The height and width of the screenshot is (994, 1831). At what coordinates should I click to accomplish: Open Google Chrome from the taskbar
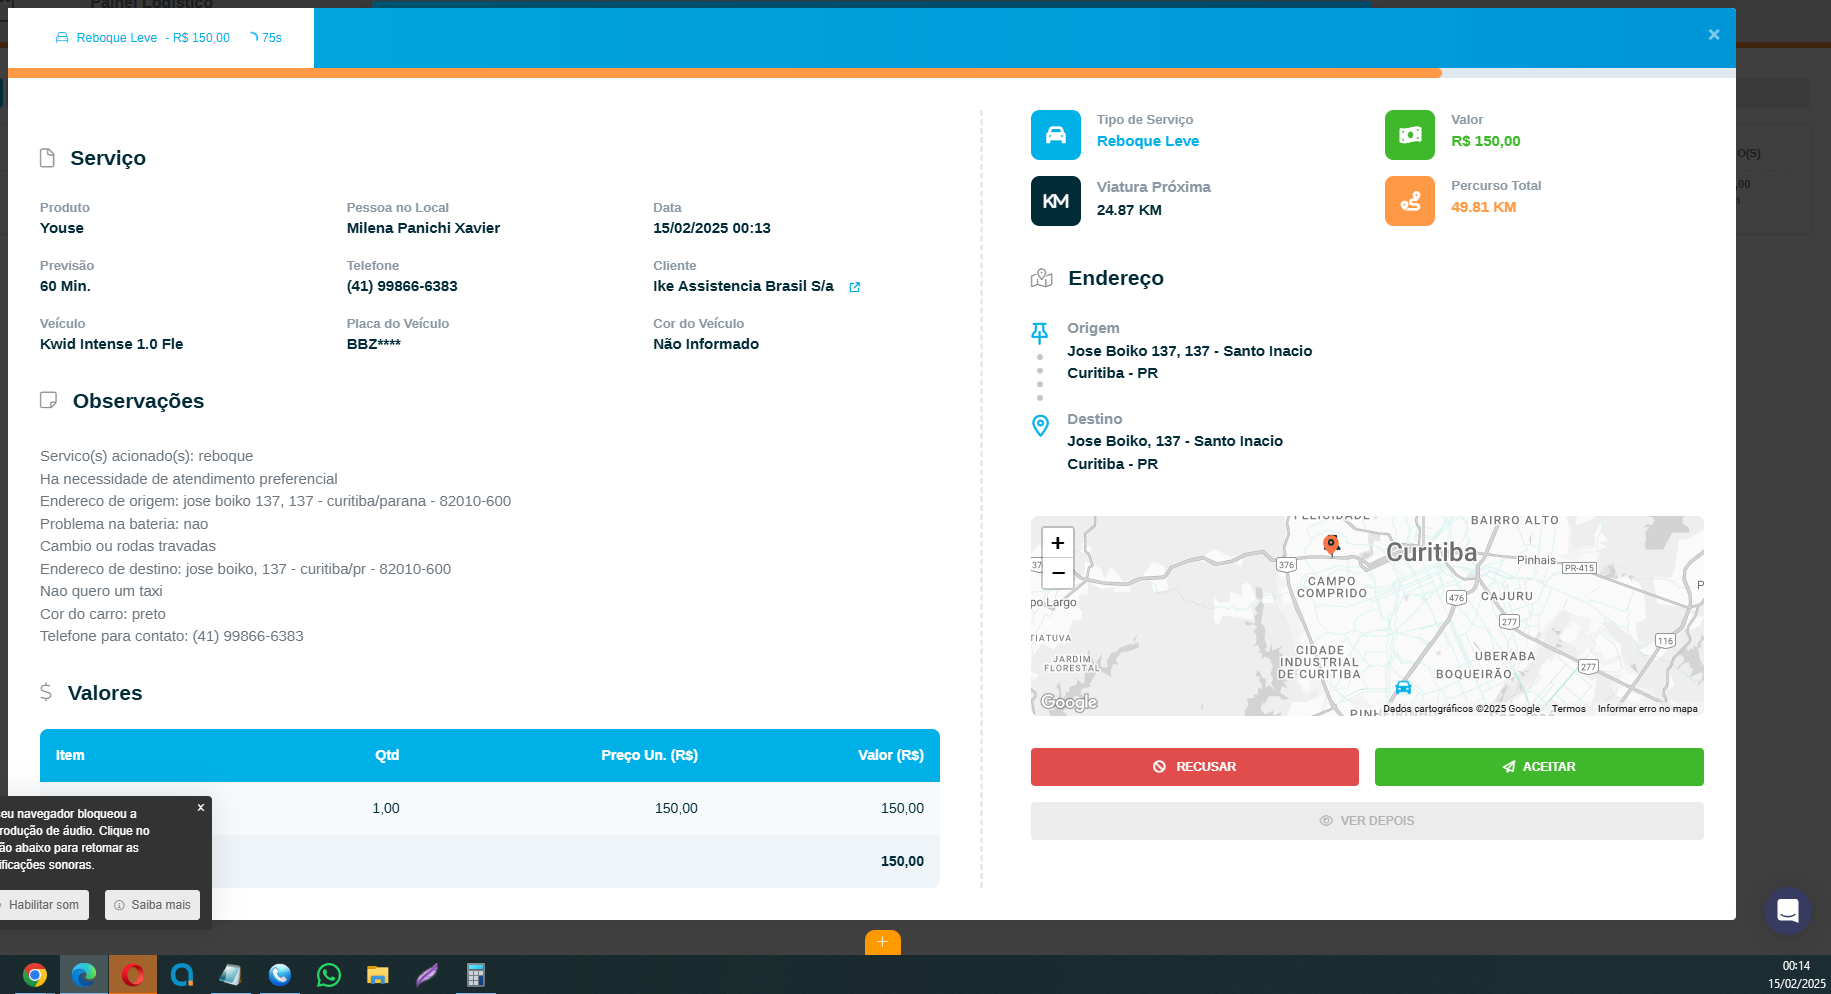coord(35,975)
